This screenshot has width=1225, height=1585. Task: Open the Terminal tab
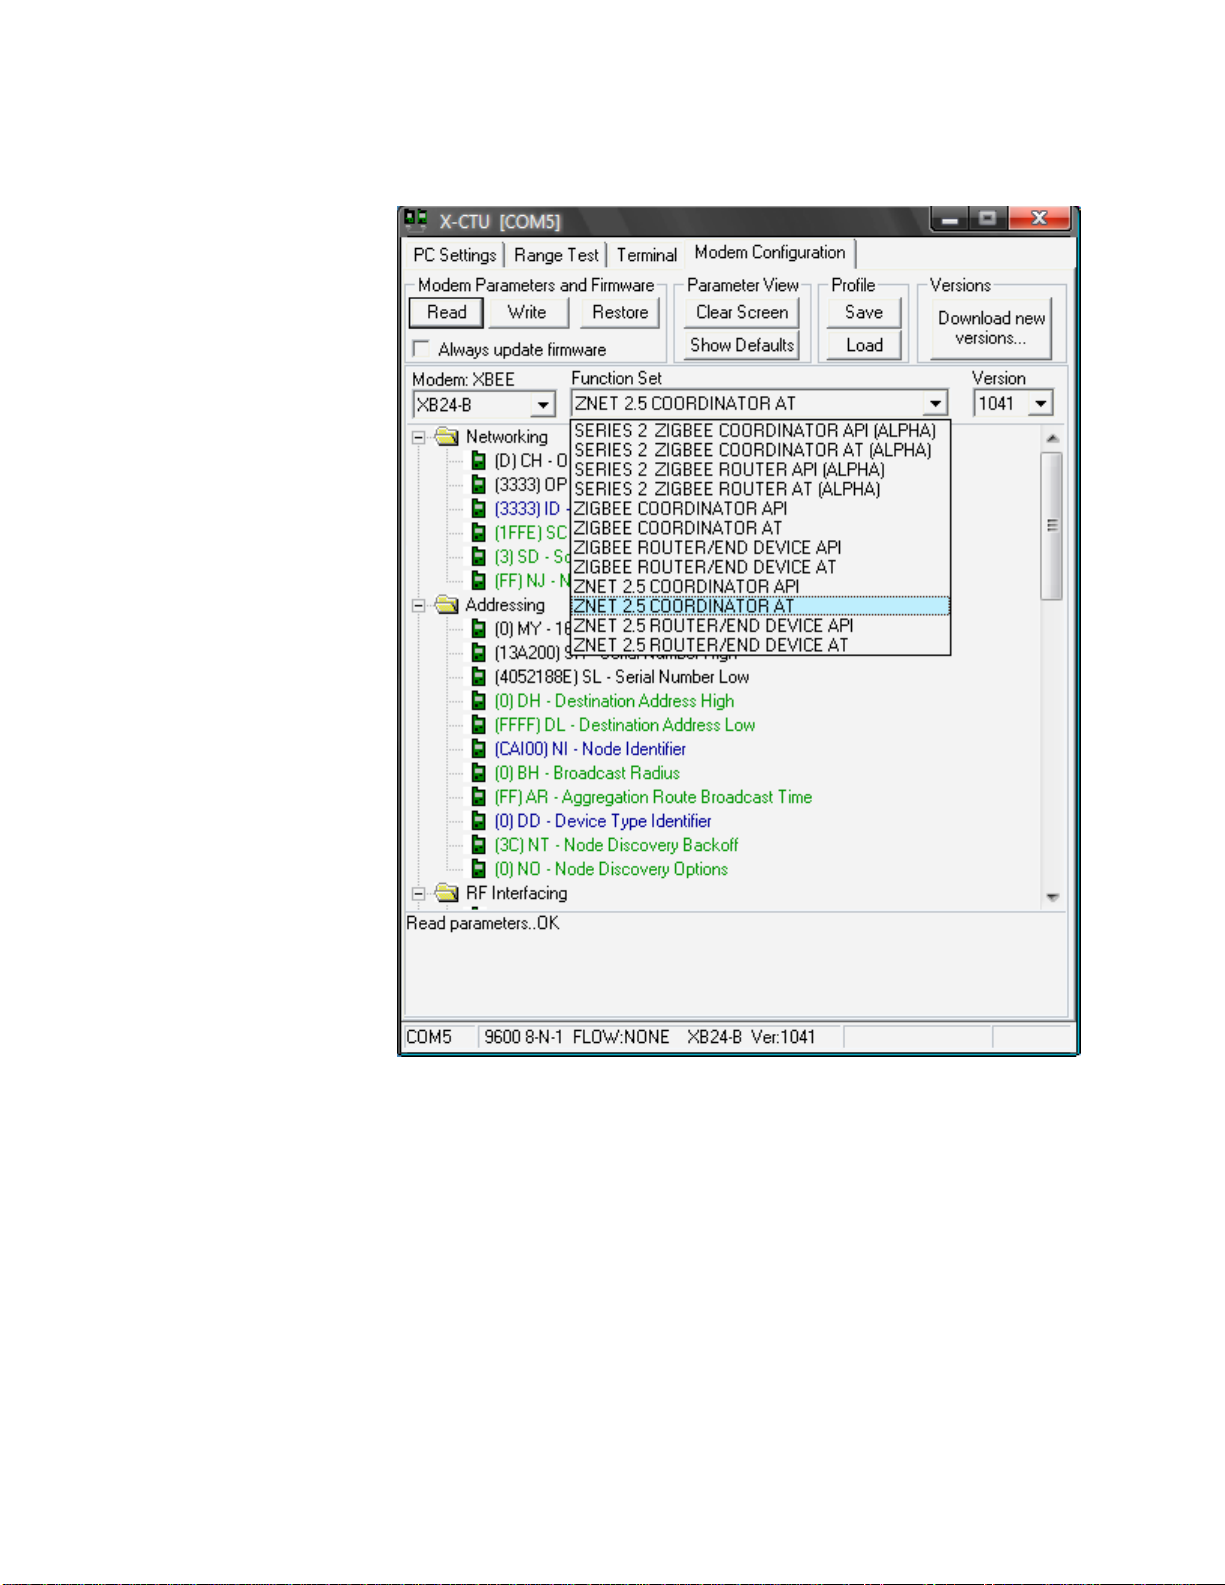coord(646,255)
